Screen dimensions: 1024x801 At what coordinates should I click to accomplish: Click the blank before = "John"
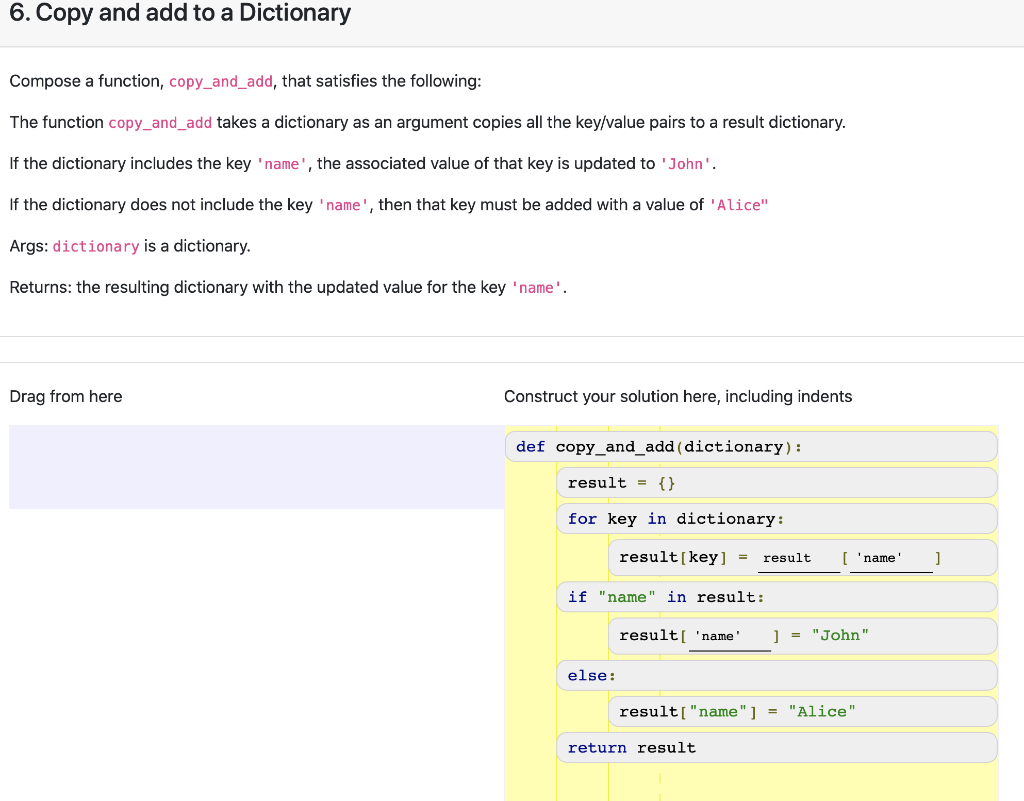click(730, 635)
